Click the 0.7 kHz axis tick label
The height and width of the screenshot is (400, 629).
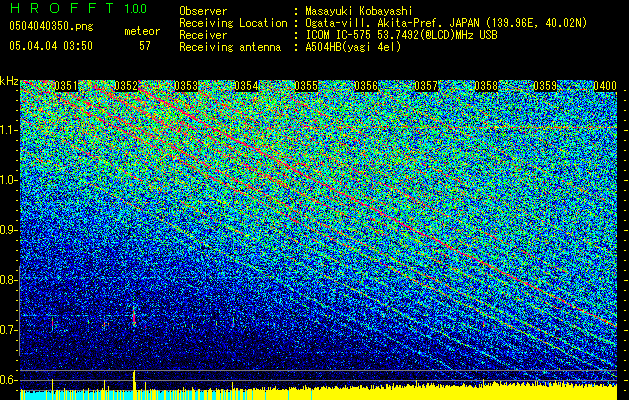9,330
